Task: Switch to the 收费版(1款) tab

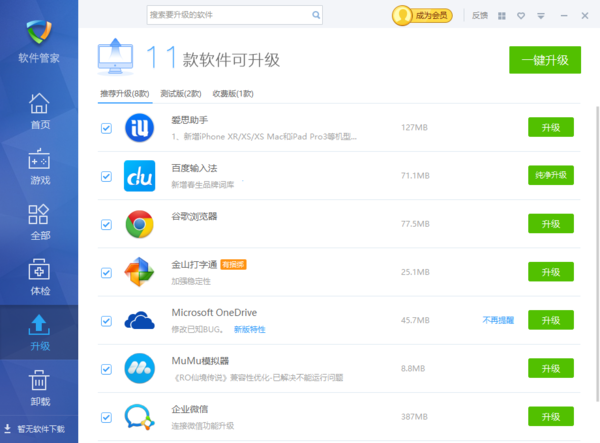Action: tap(233, 94)
